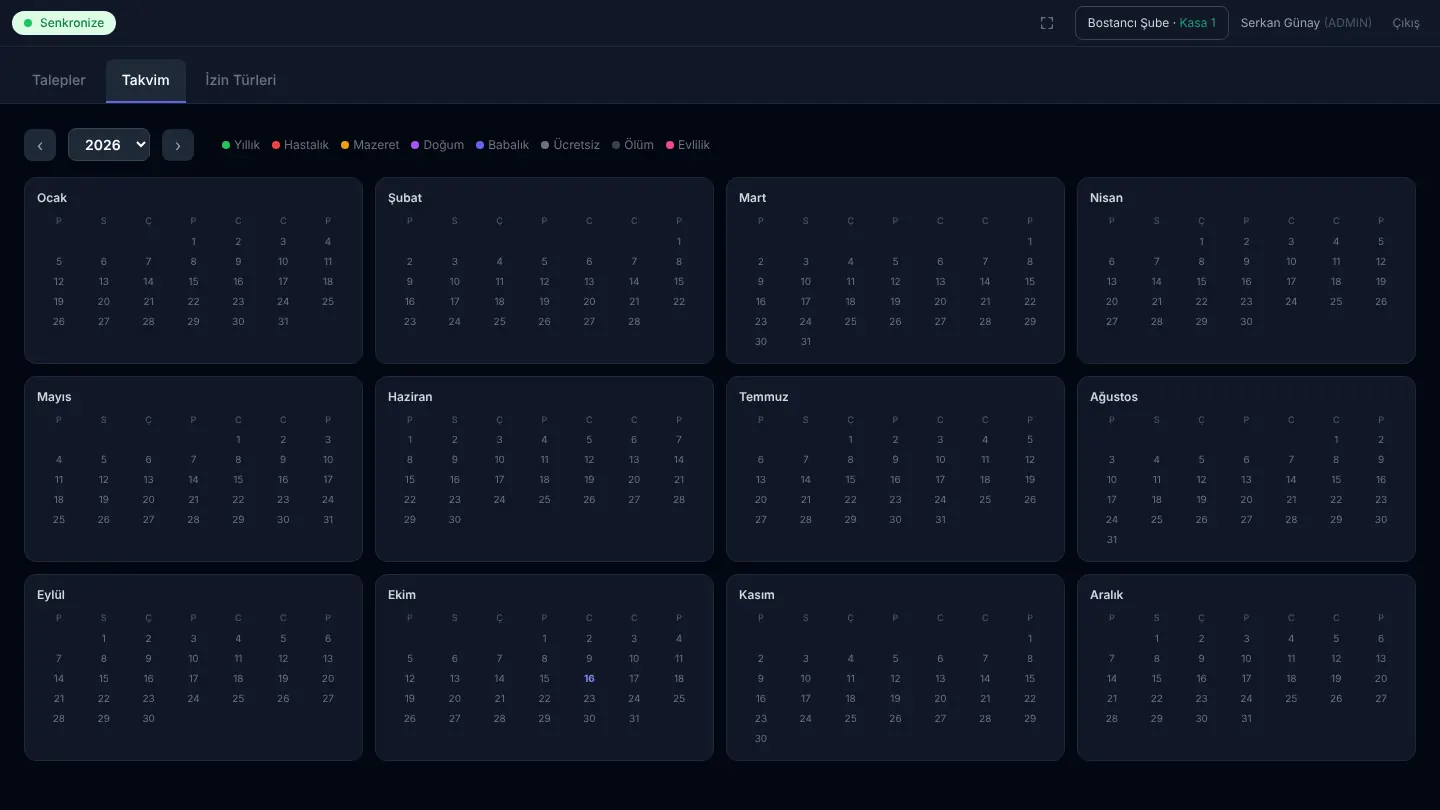1440x810 pixels.
Task: Click the Çıkış logout link
Action: [1406, 23]
